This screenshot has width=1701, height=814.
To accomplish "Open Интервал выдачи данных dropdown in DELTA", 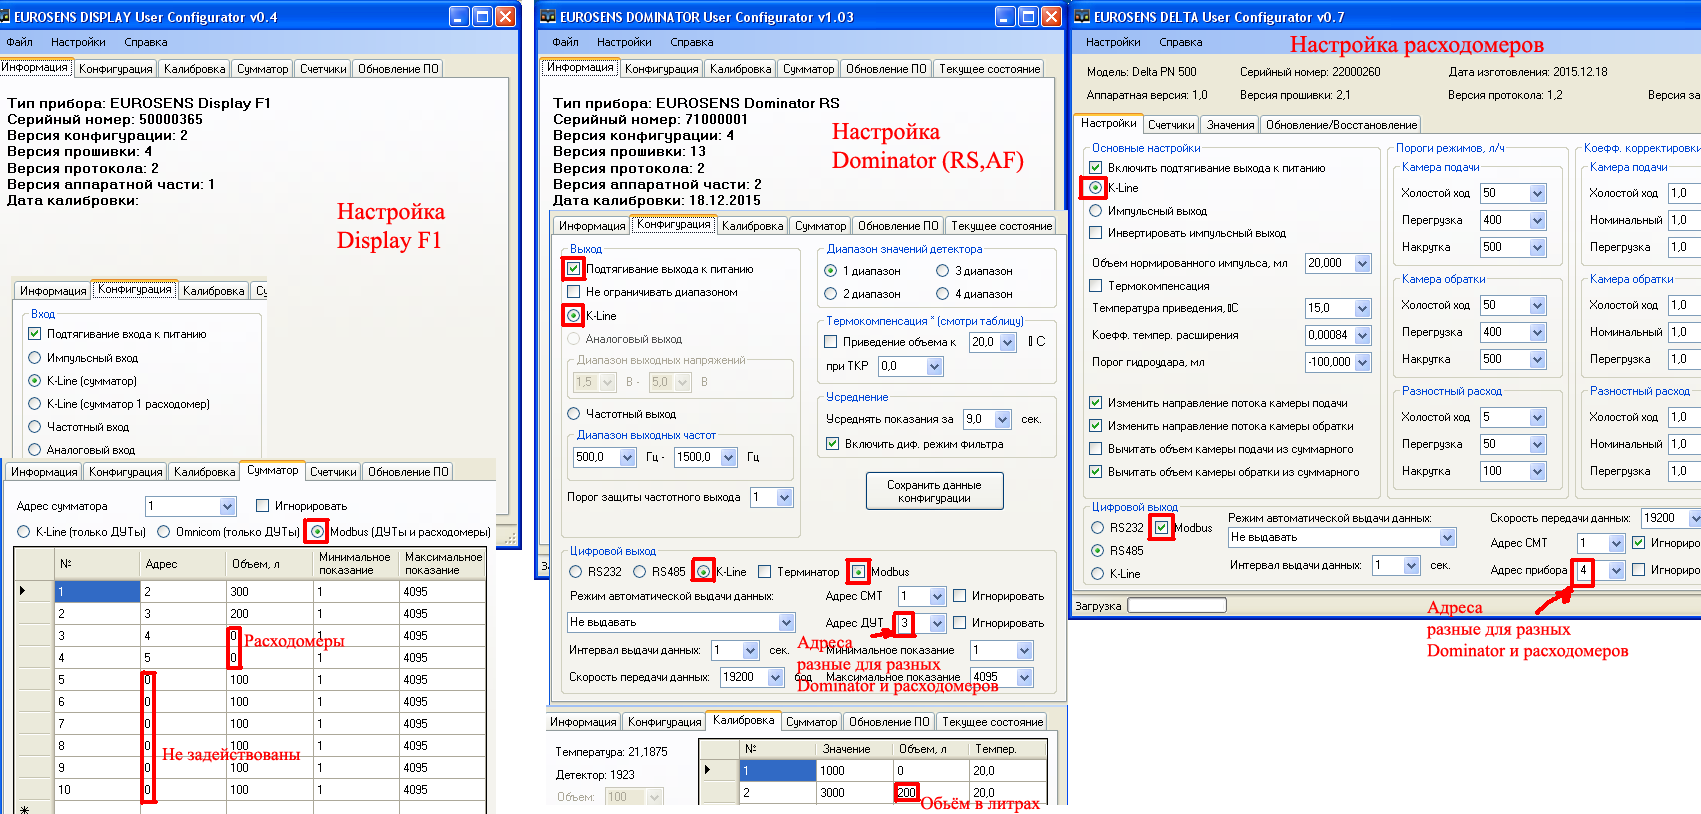I will click(x=1411, y=565).
